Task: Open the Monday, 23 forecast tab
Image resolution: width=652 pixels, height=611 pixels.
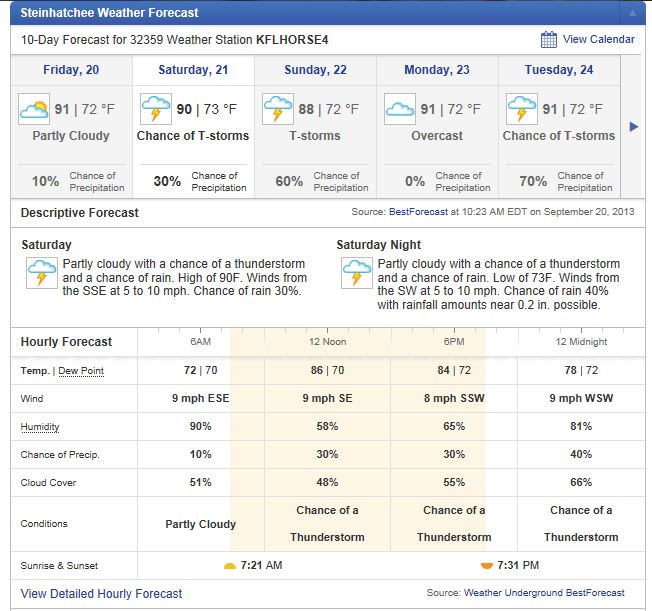Action: pos(436,70)
